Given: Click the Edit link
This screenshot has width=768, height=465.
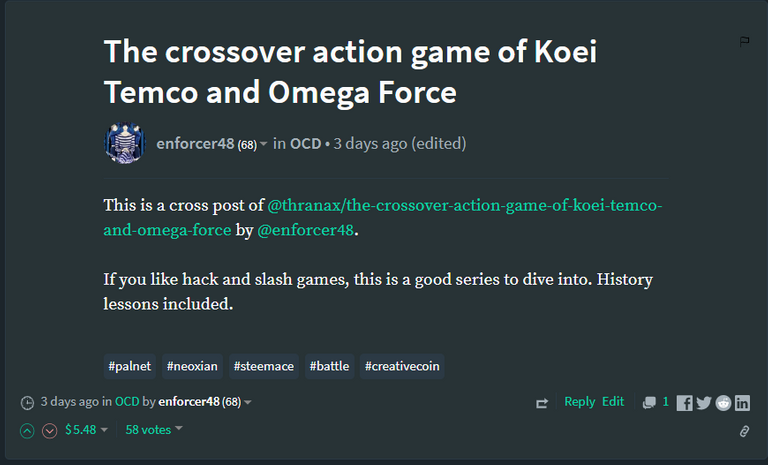Looking at the screenshot, I should 613,402.
